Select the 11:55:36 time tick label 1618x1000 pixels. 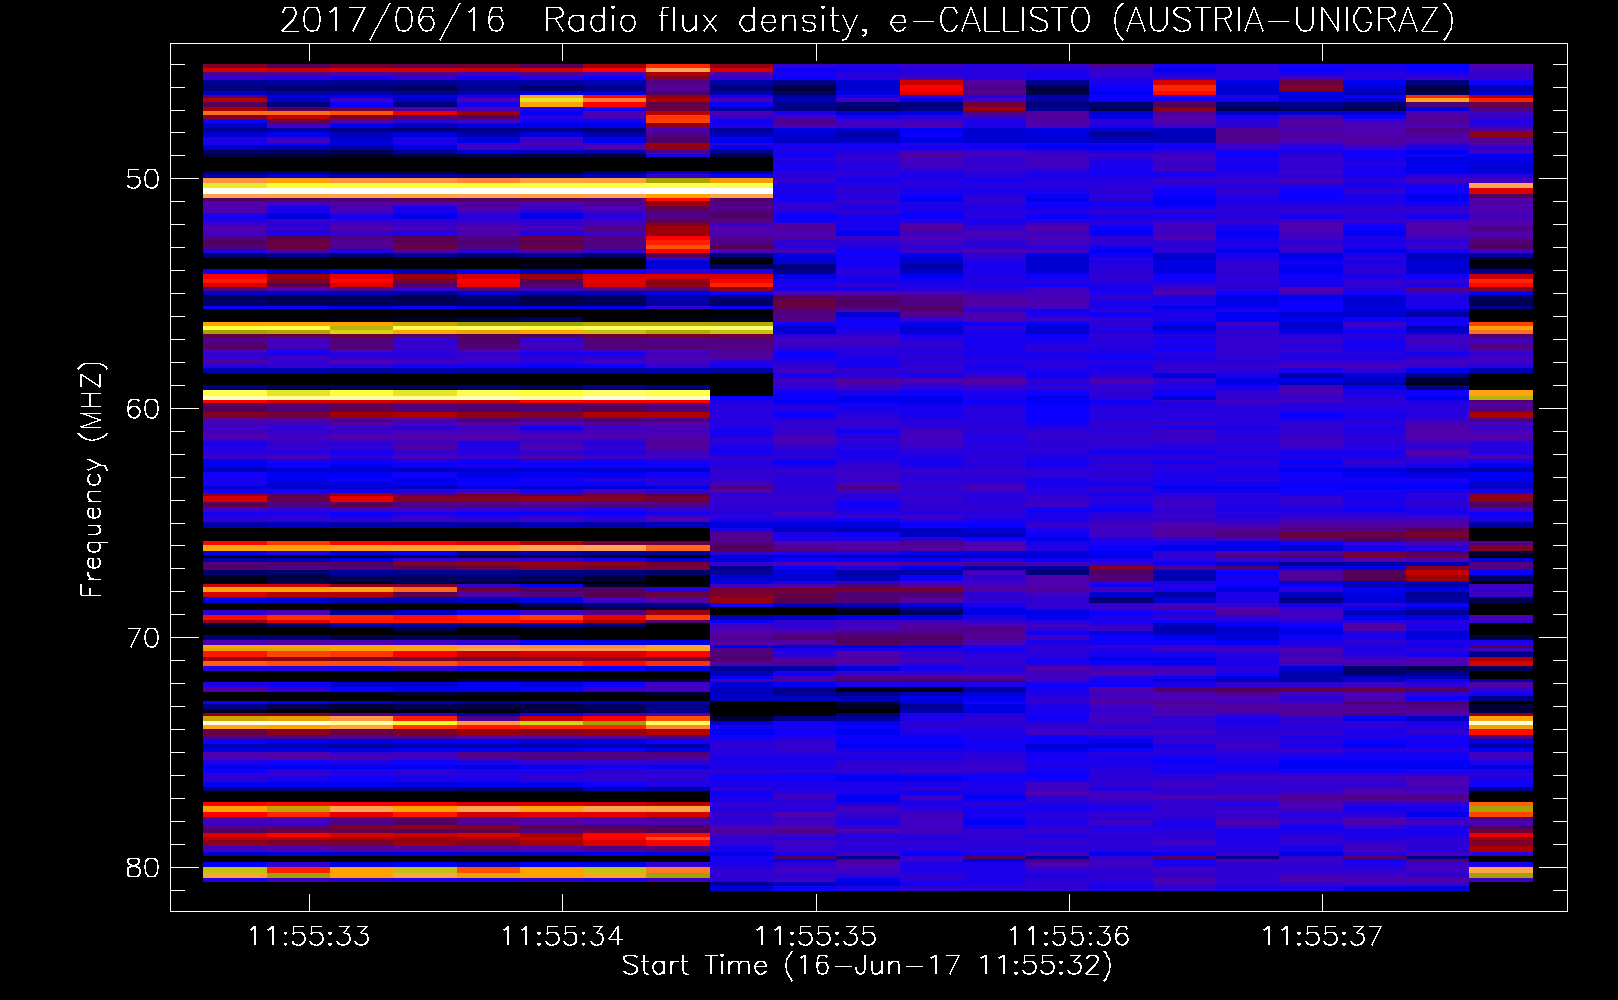click(1069, 937)
